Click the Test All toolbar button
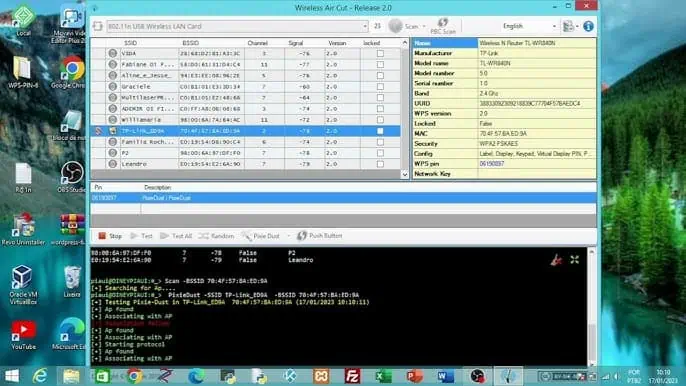The width and height of the screenshot is (686, 386). point(176,236)
